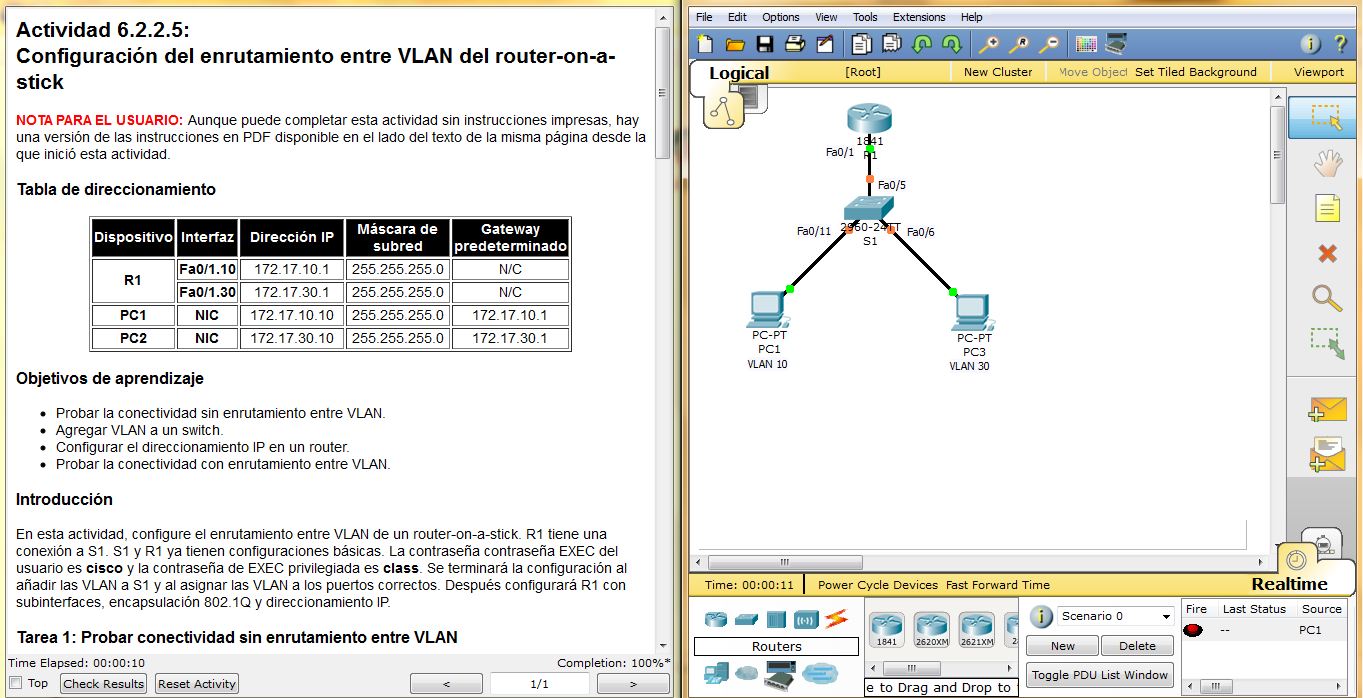Select the Resize Shape tool

(1325, 342)
